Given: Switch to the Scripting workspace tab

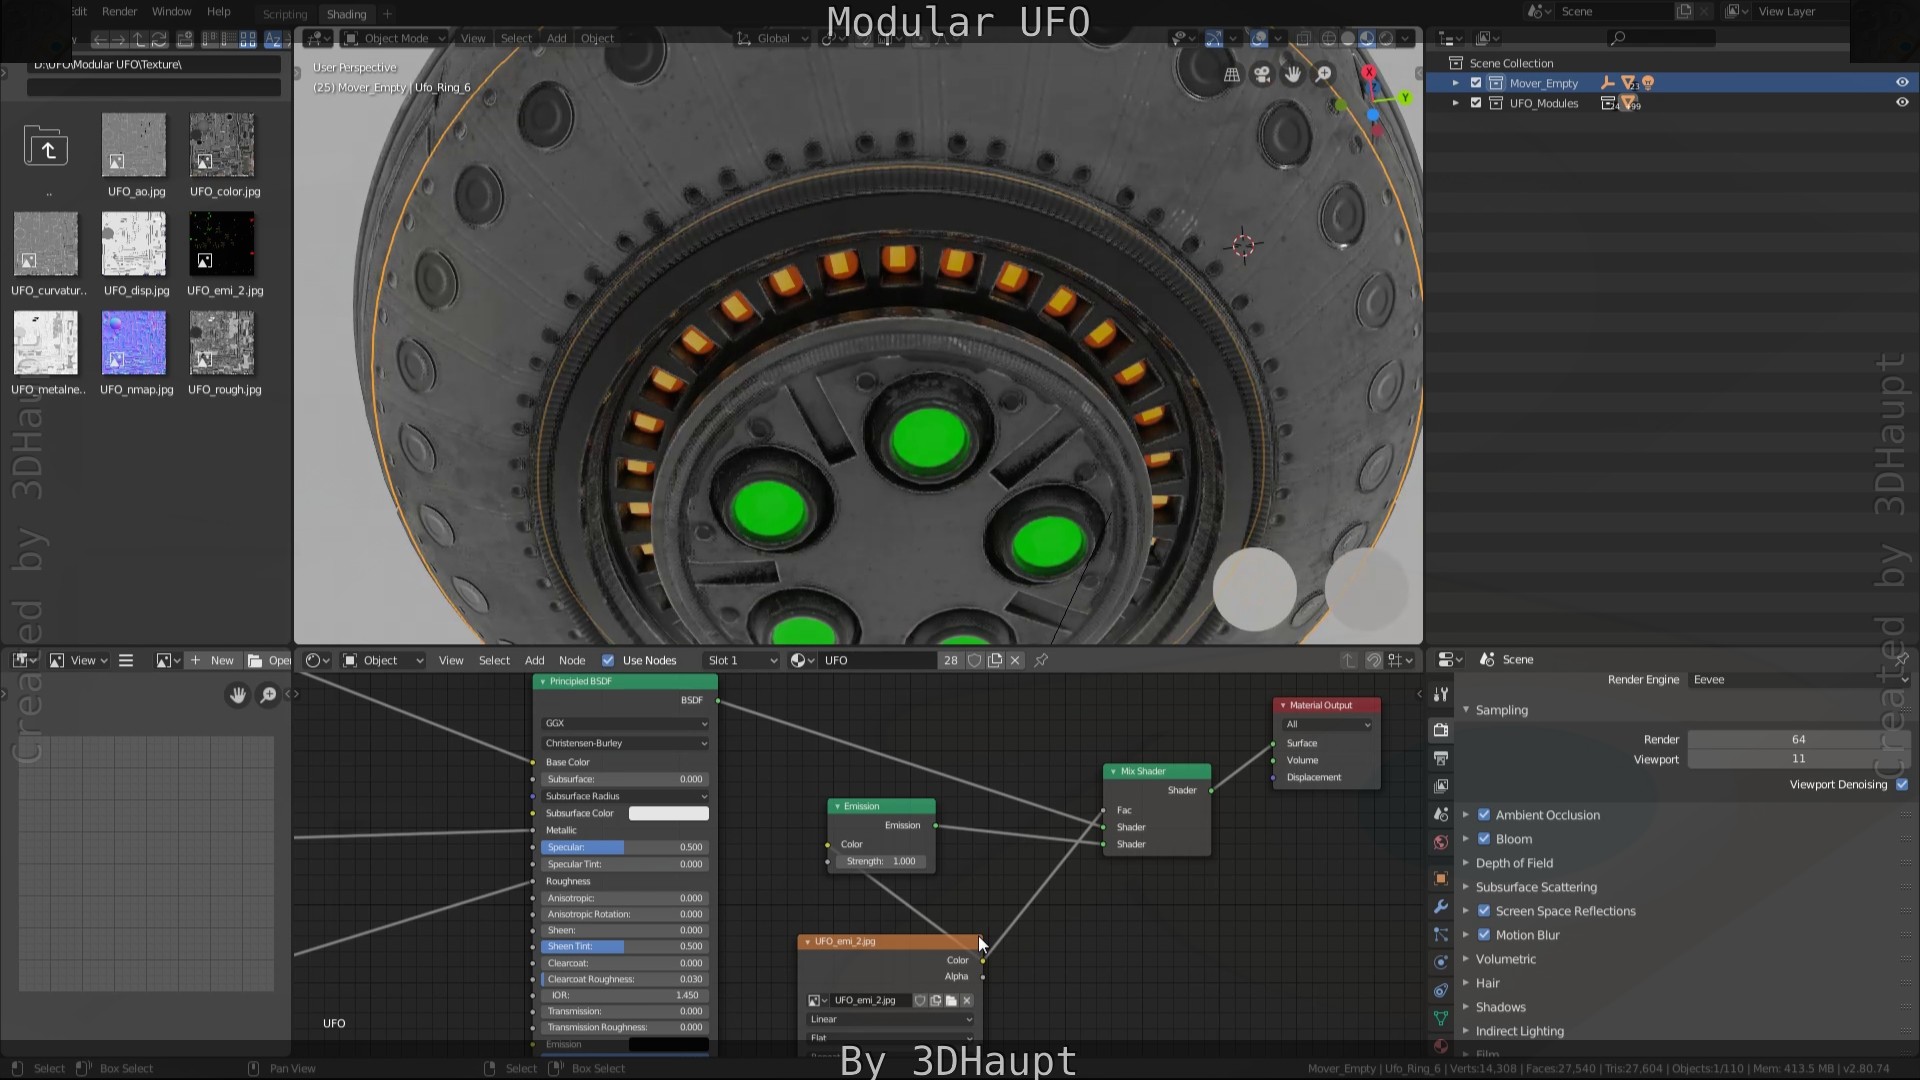Looking at the screenshot, I should (285, 14).
